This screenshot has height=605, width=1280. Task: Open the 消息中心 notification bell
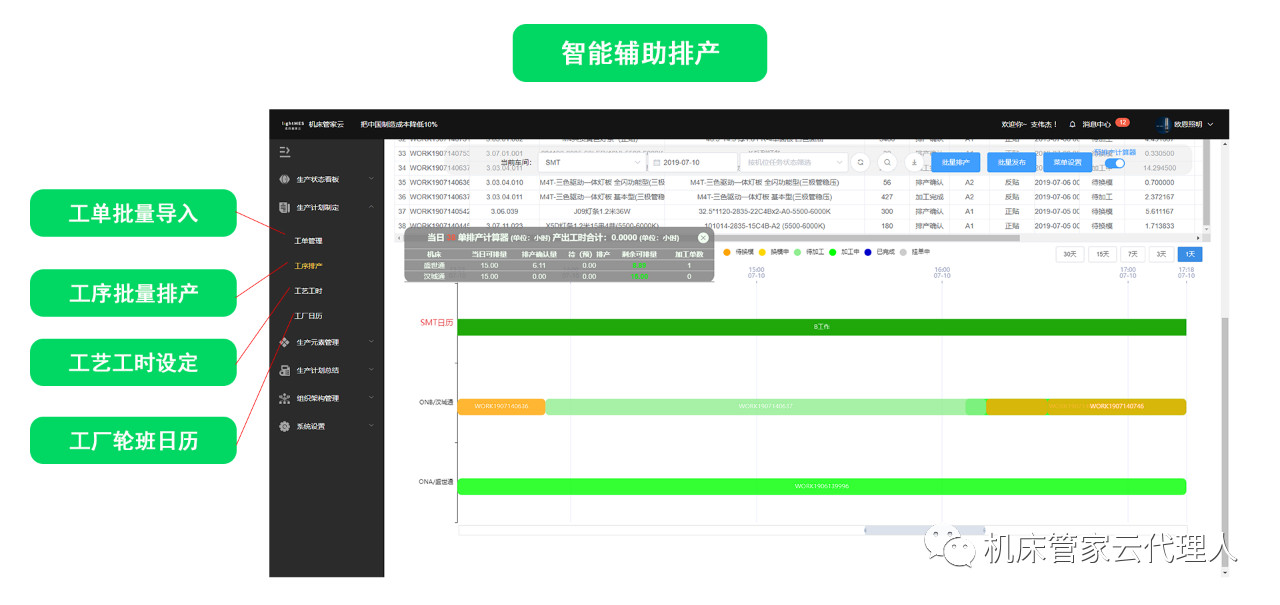(x=1073, y=124)
